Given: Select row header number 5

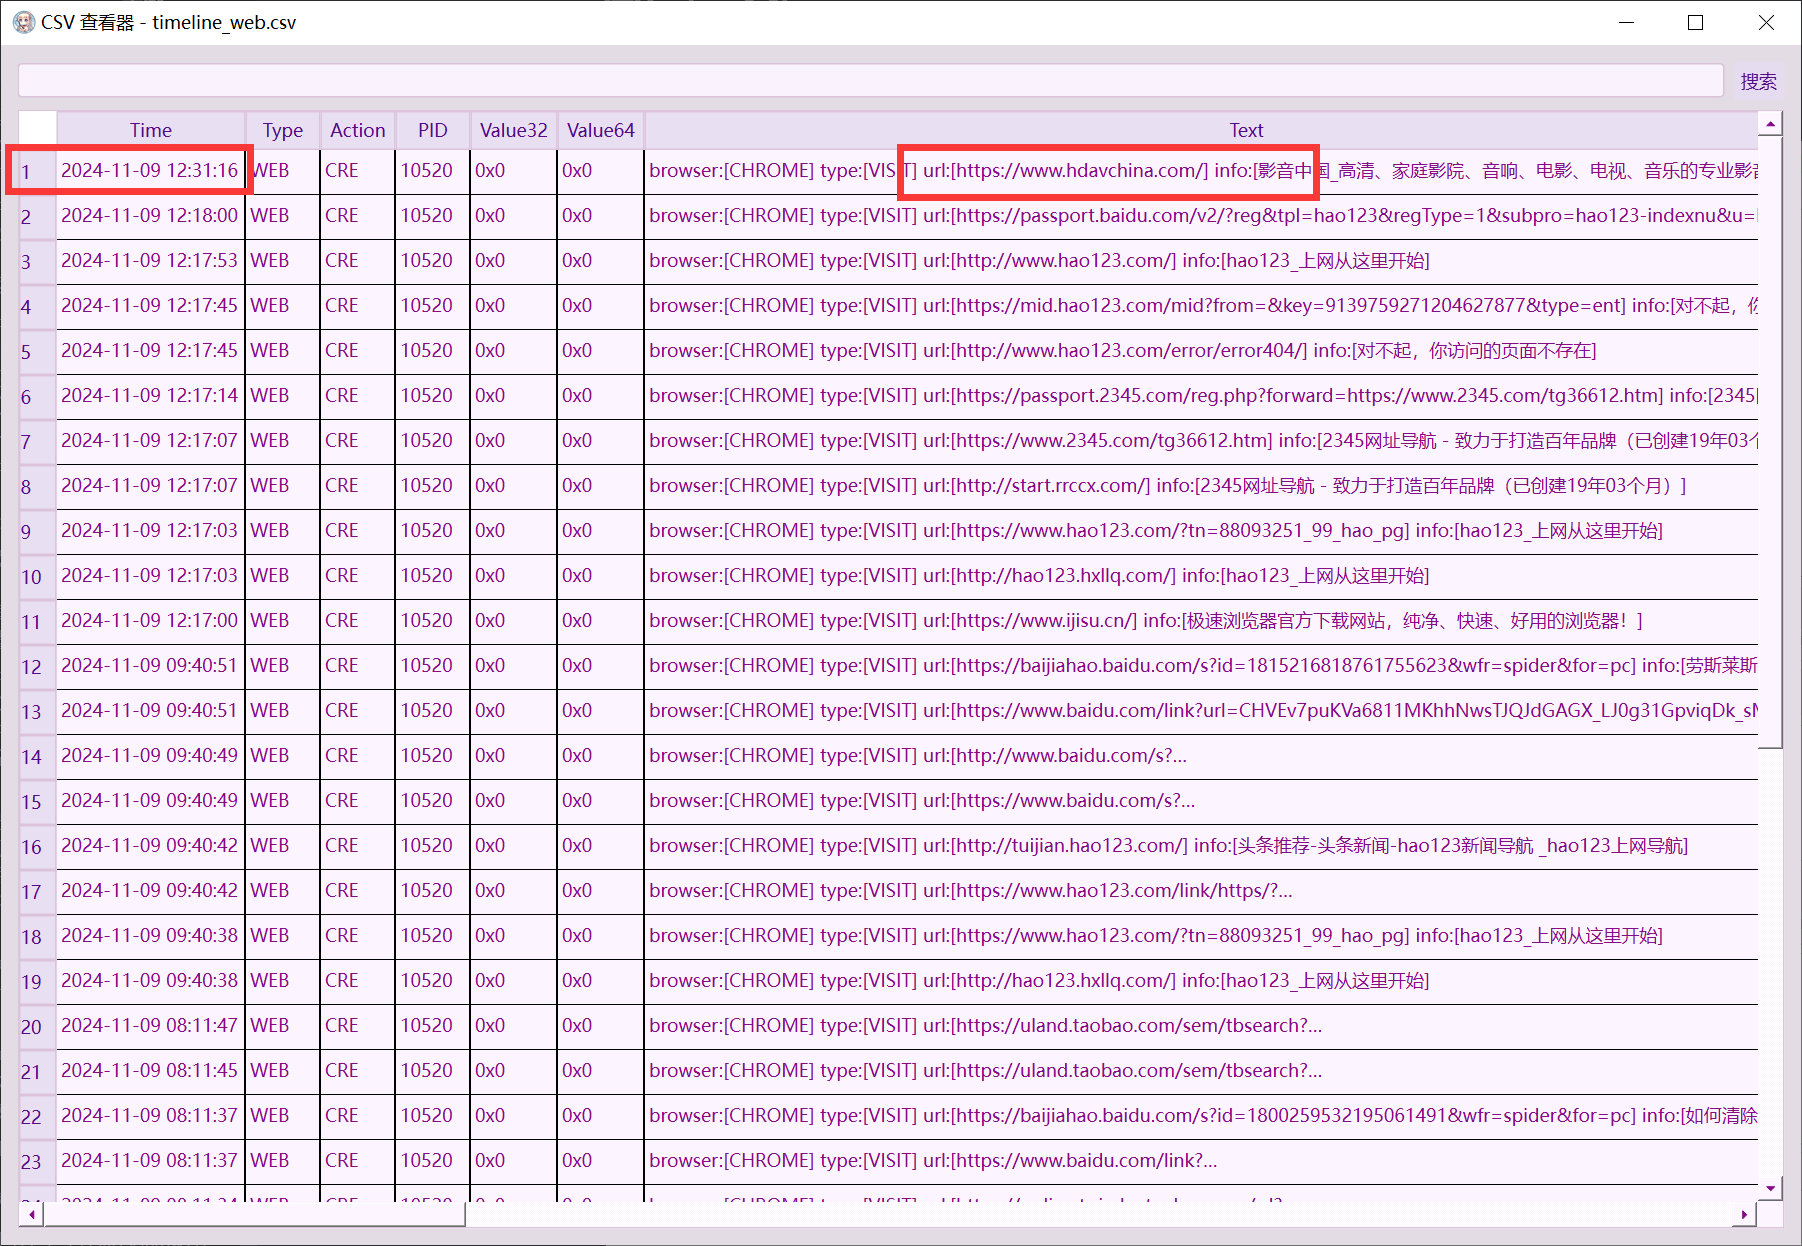Looking at the screenshot, I should pyautogui.click(x=38, y=351).
